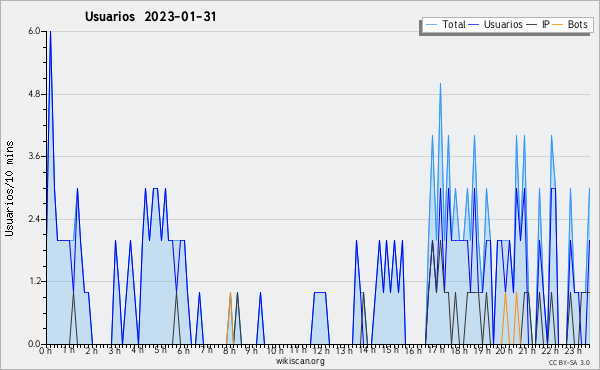Screen dimensions: 600x370
Task: Click the '4 h' x-axis label
Action: pos(137,350)
